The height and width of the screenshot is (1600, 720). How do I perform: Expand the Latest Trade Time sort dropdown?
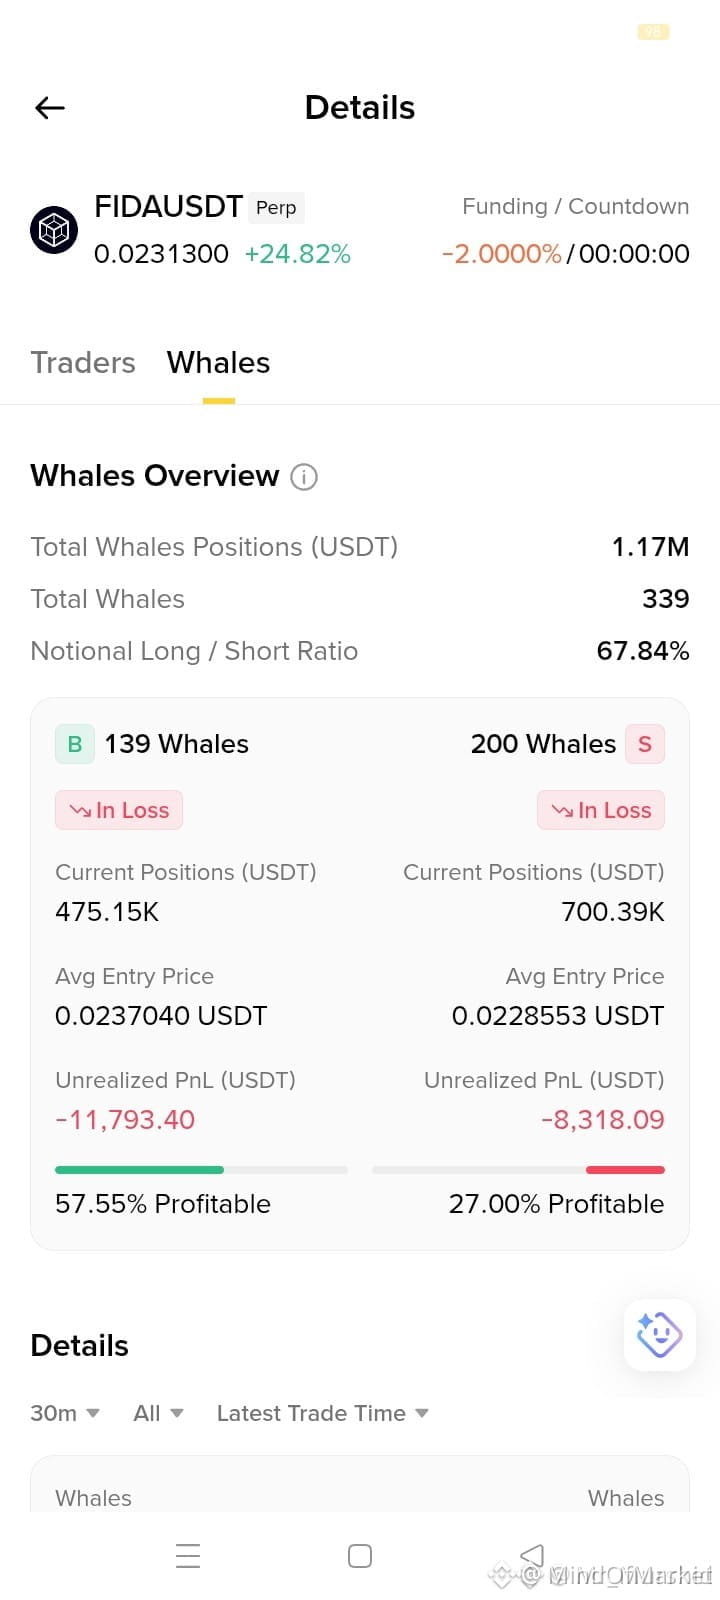pos(323,1413)
